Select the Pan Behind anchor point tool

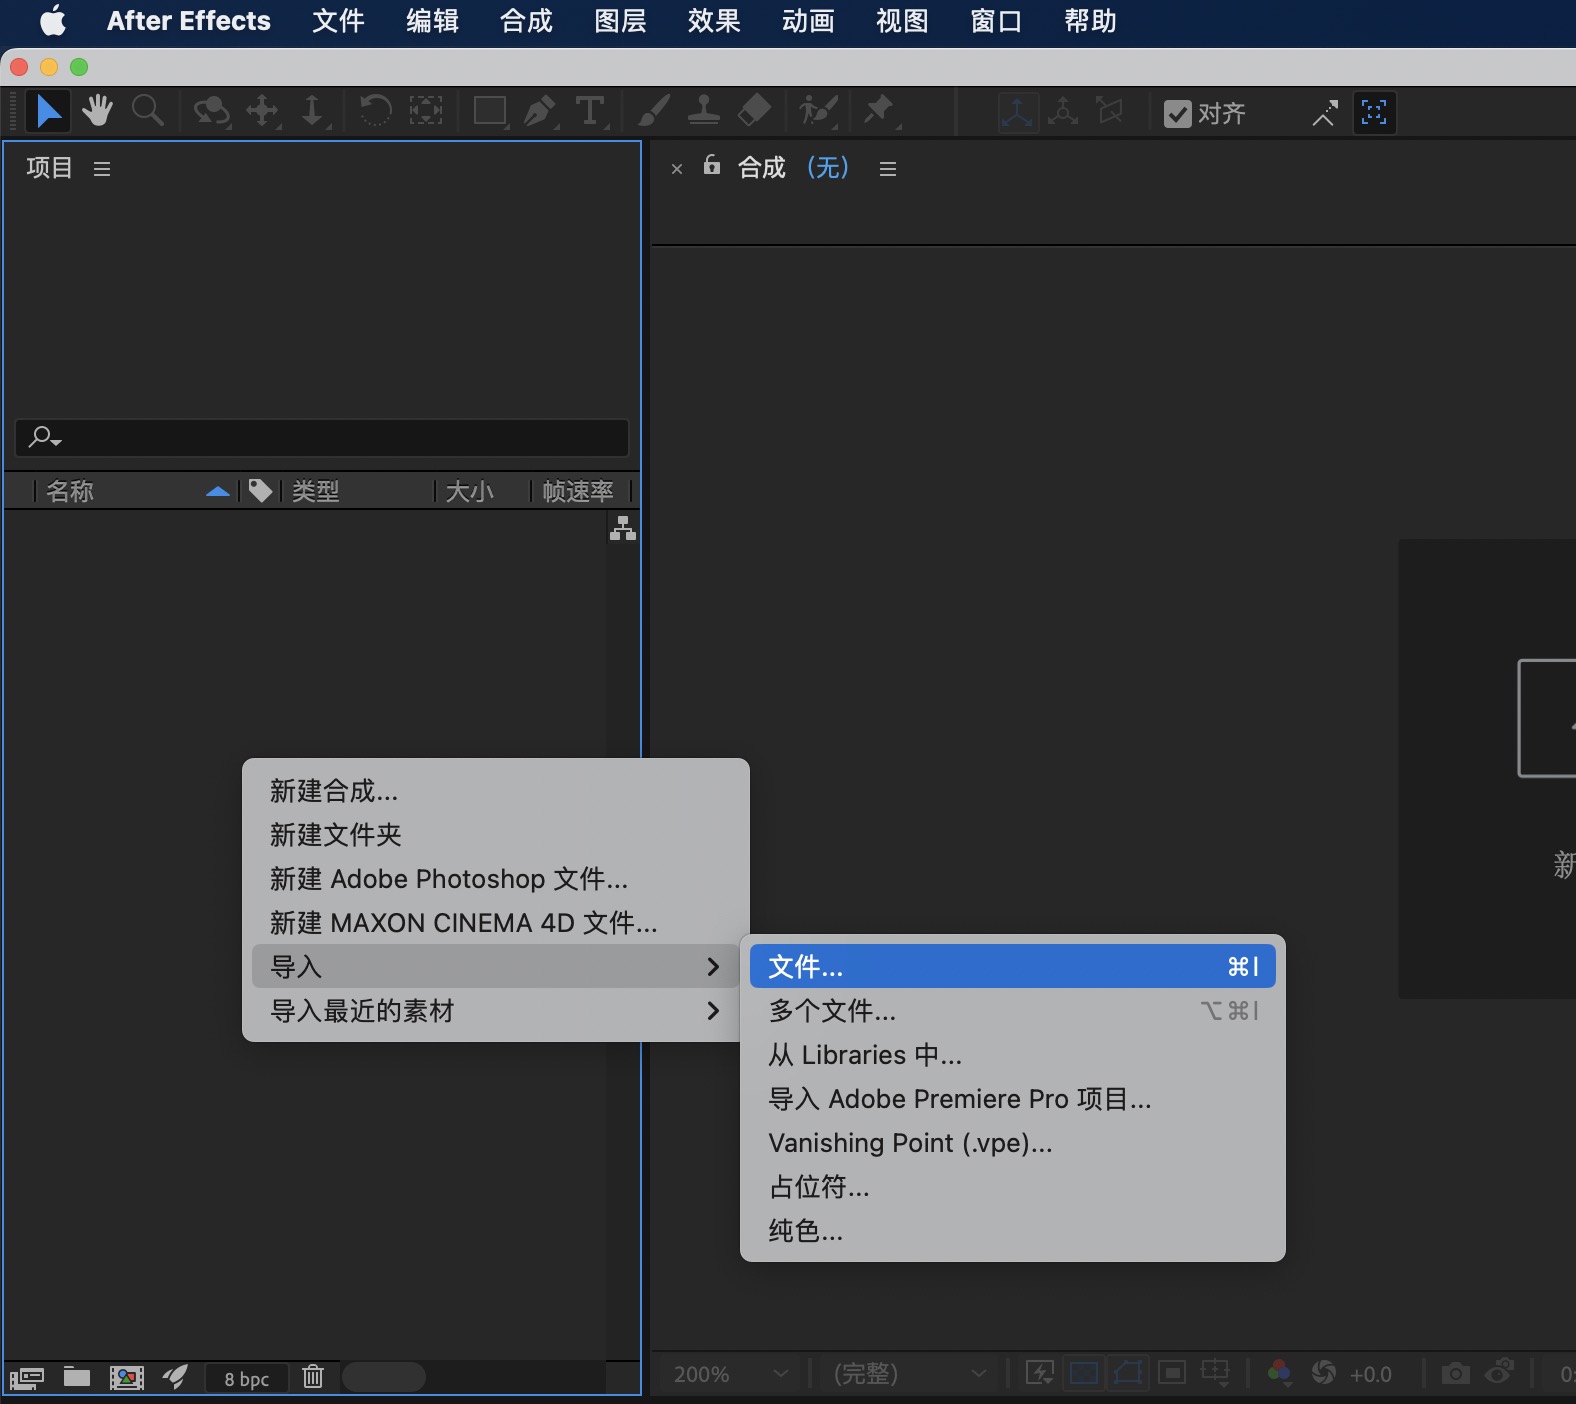[x=426, y=111]
